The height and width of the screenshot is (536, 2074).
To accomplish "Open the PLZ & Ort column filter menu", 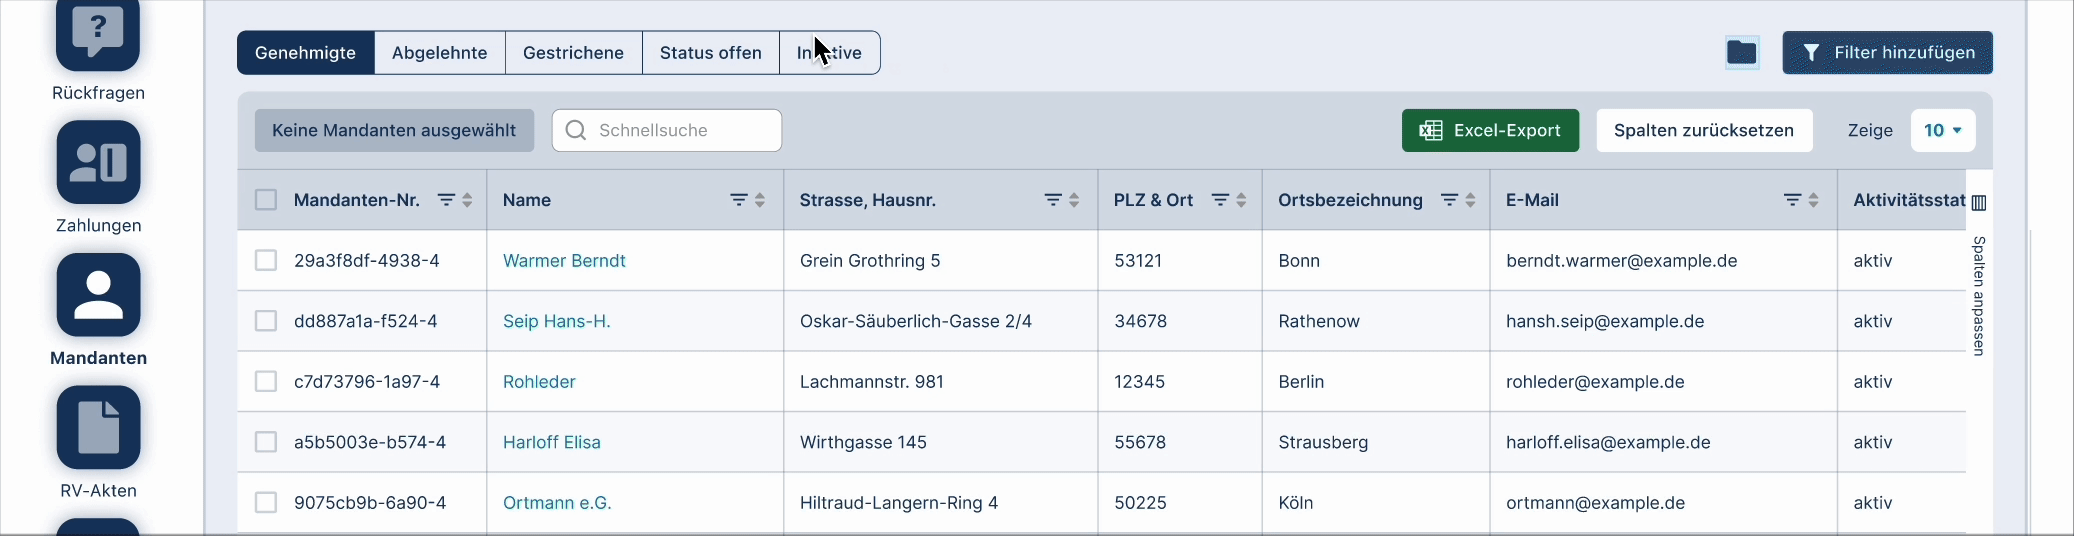I will [x=1219, y=200].
